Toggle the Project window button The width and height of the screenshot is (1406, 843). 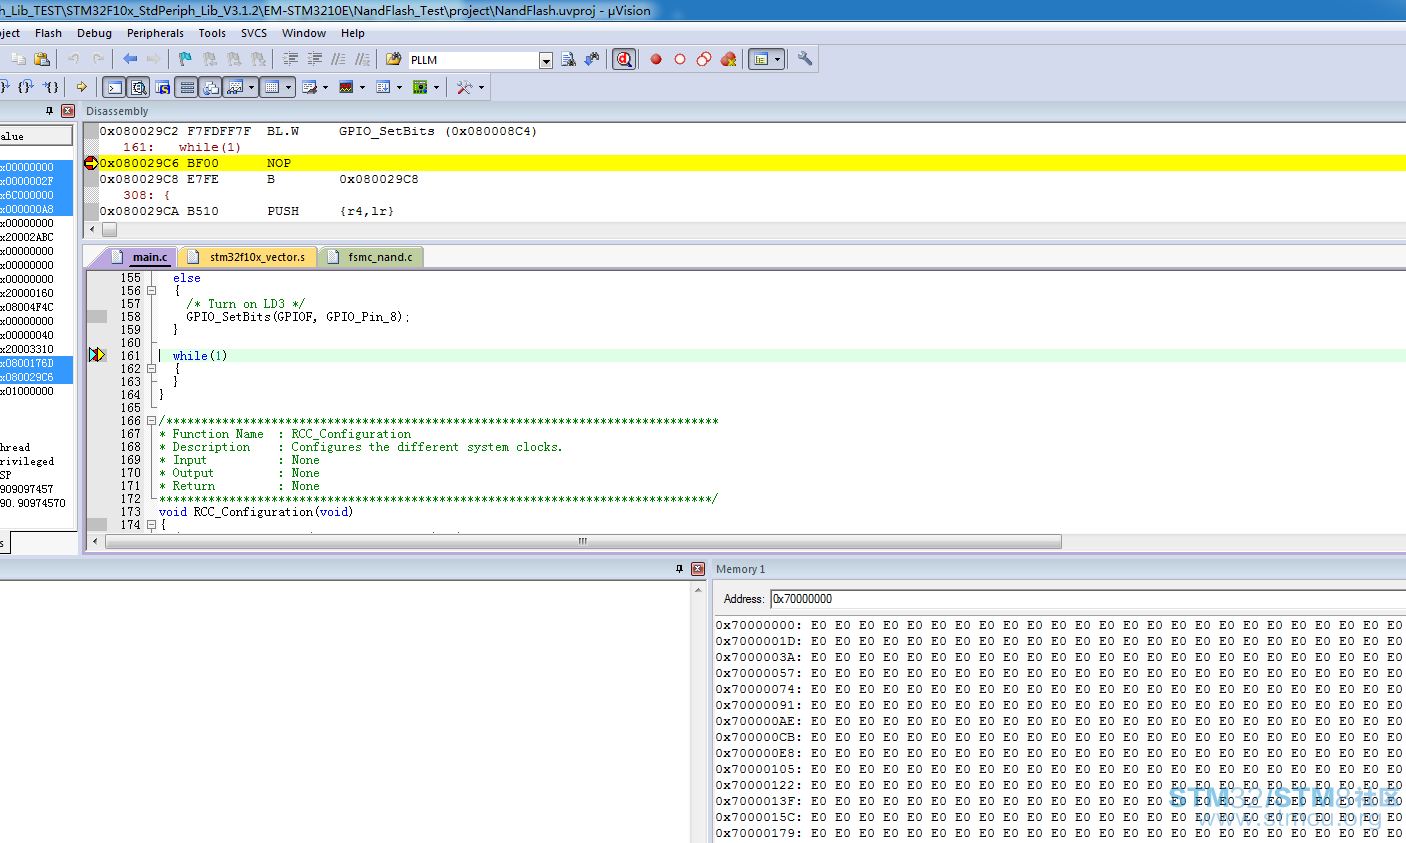761,59
